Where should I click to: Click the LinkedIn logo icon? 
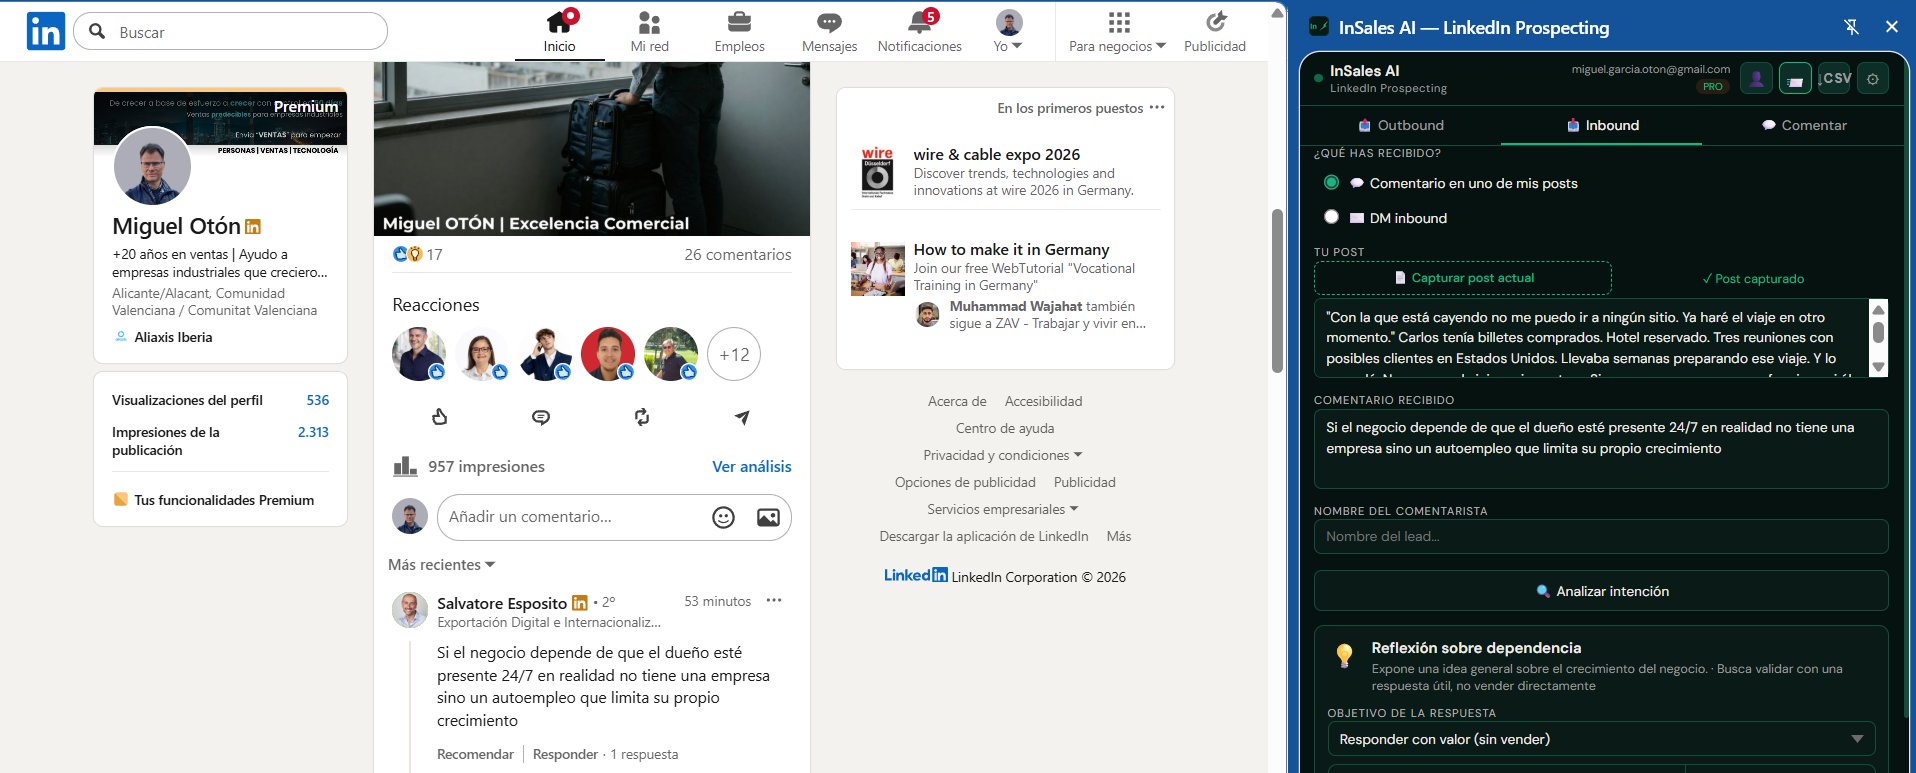46,32
